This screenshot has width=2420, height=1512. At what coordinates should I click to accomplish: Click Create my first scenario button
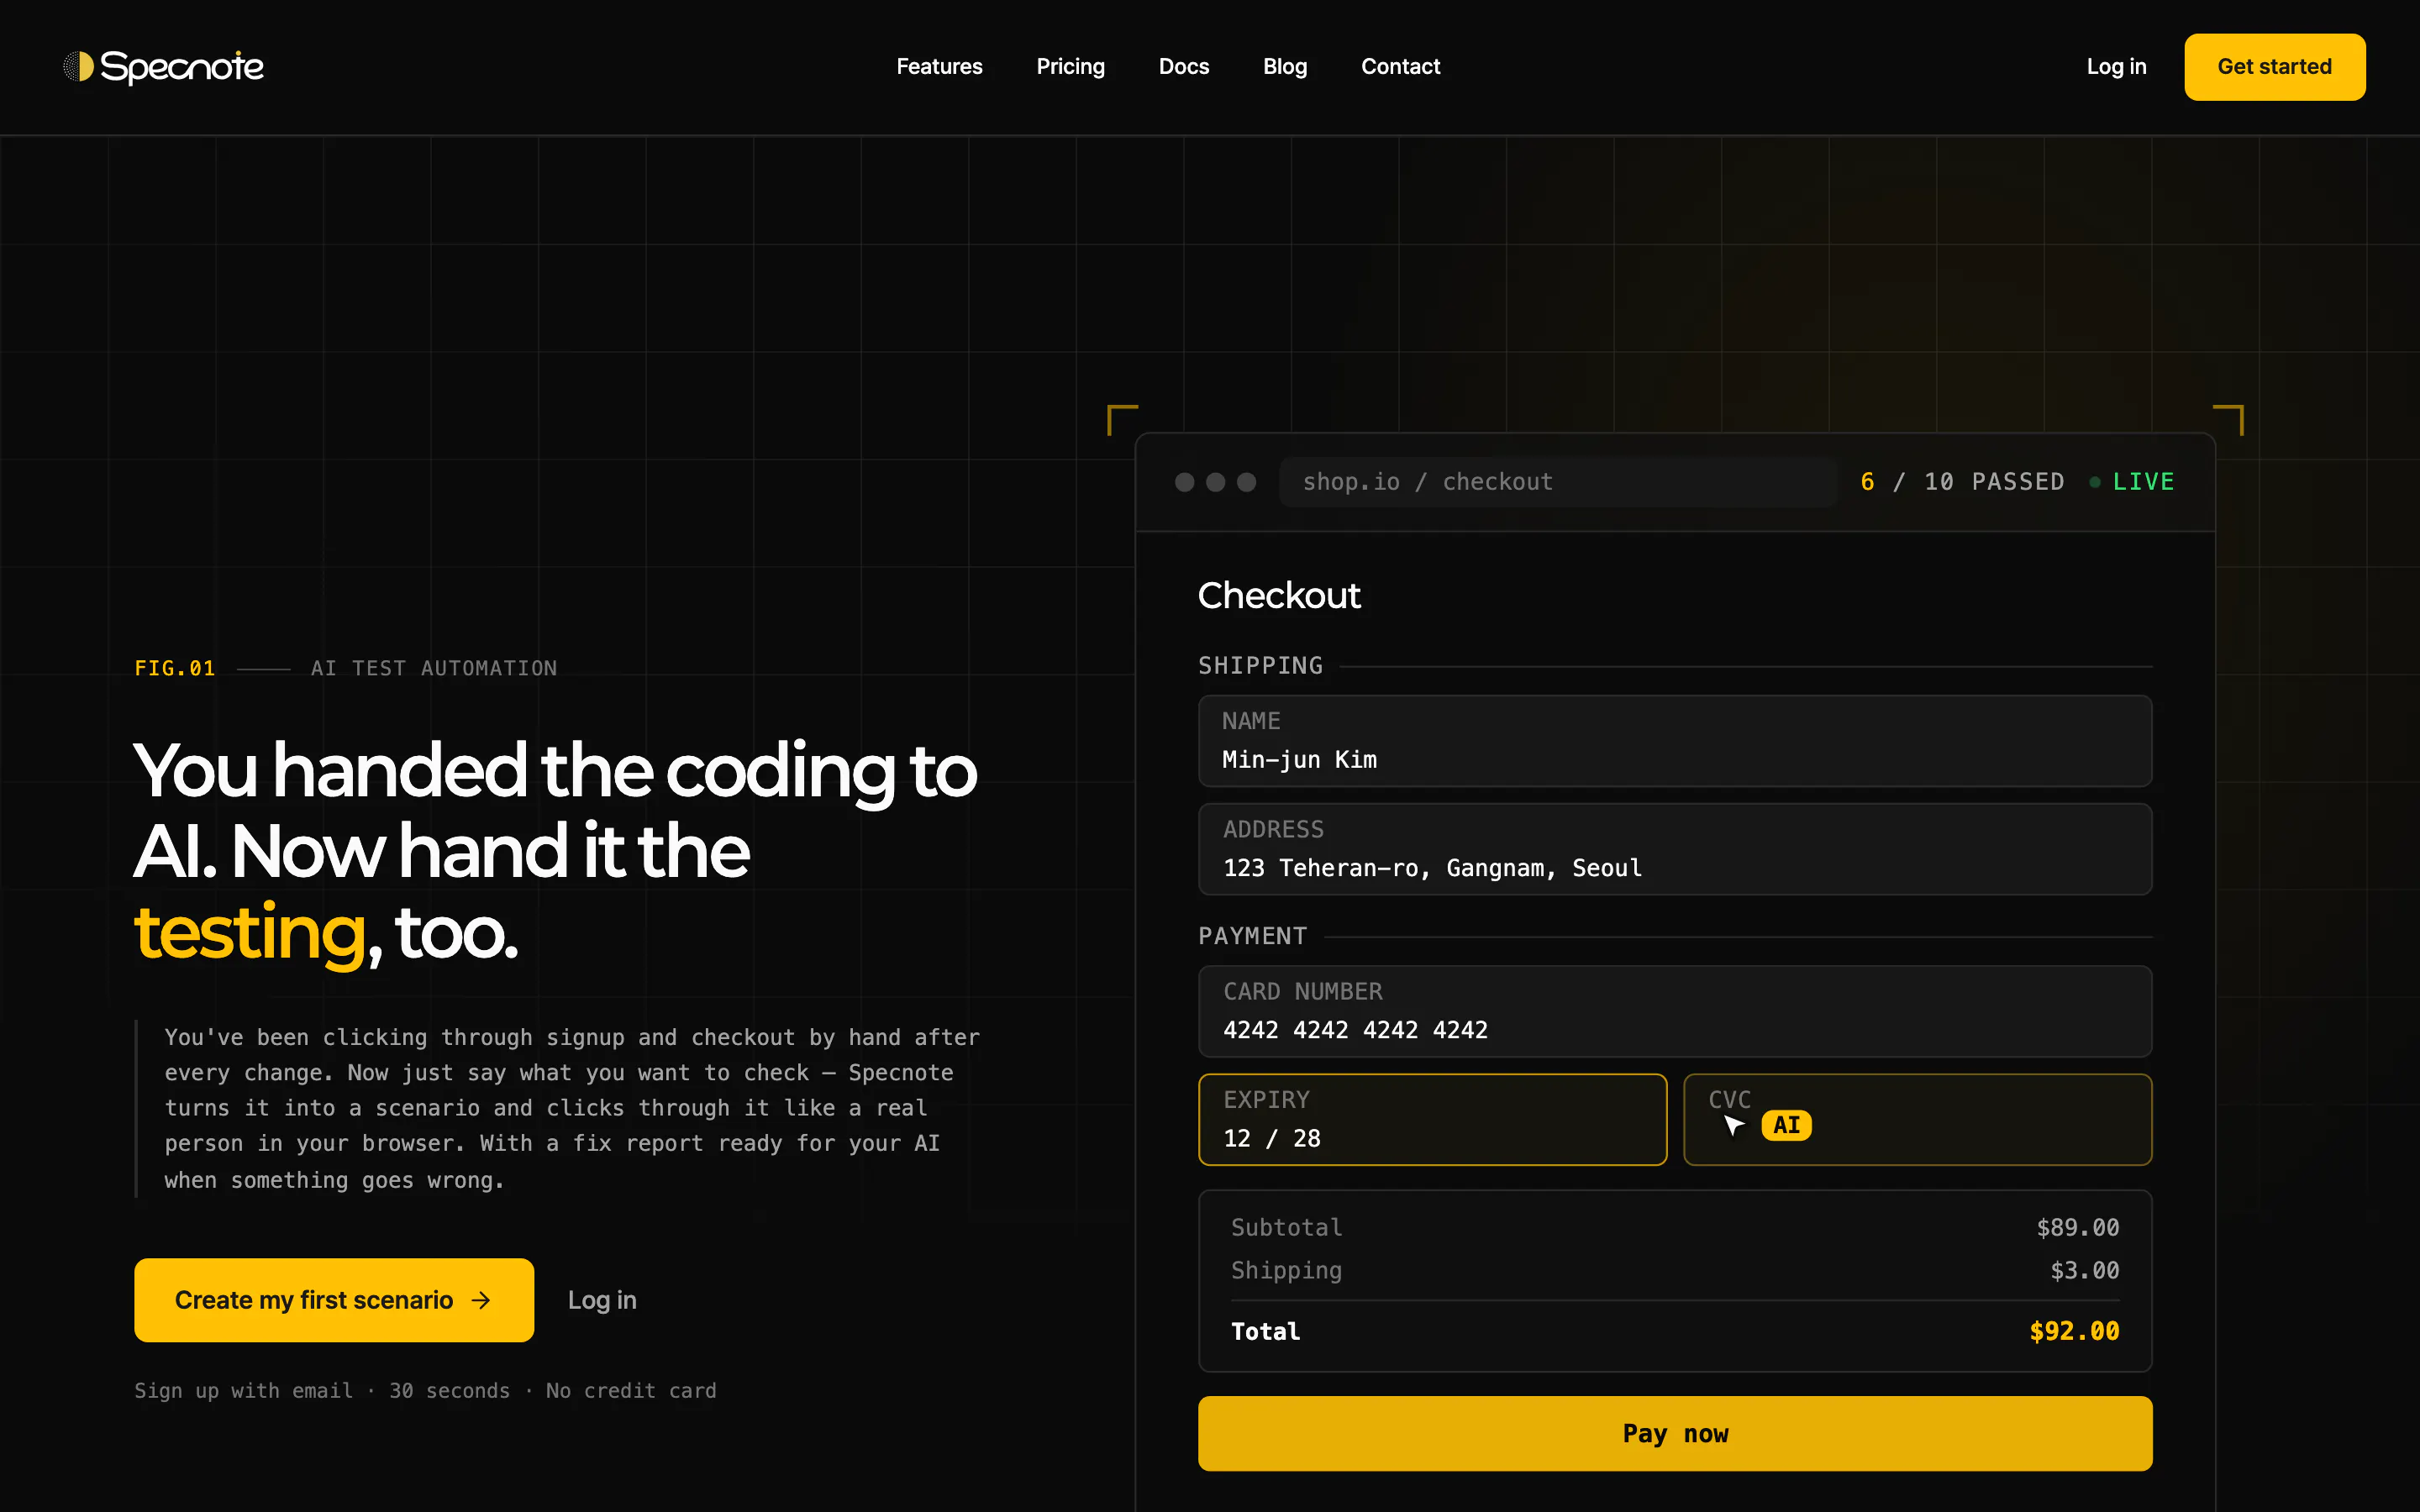334,1300
